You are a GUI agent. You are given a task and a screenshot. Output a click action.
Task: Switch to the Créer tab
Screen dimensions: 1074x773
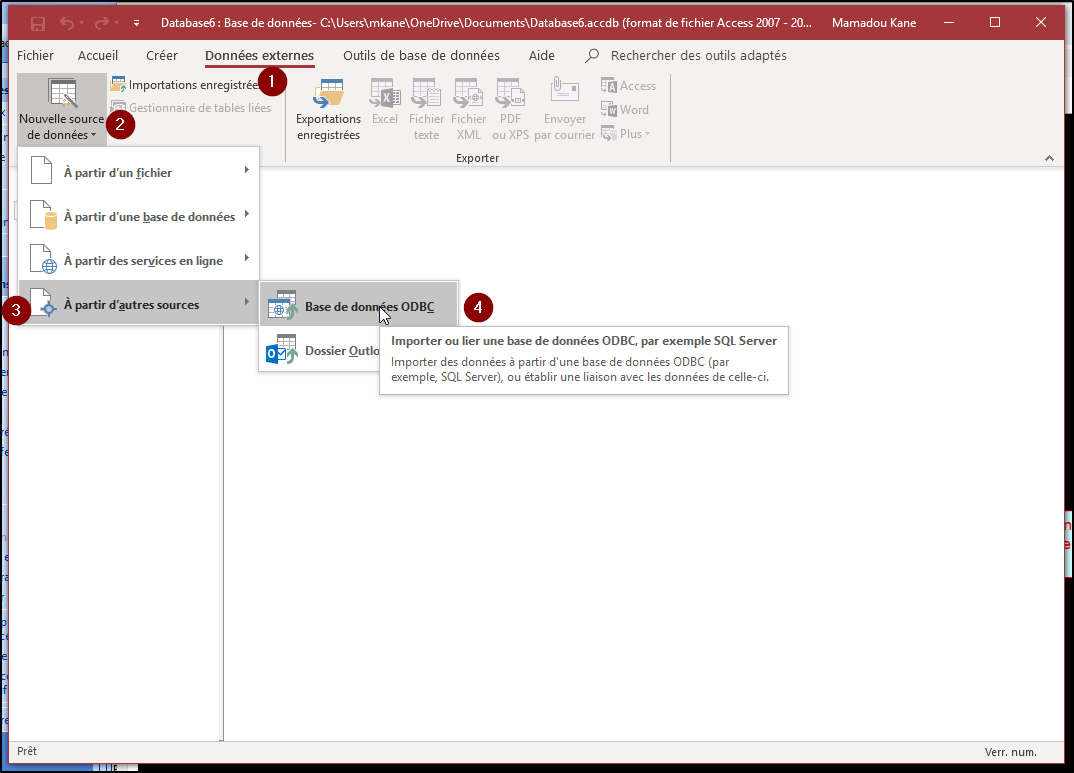click(161, 56)
